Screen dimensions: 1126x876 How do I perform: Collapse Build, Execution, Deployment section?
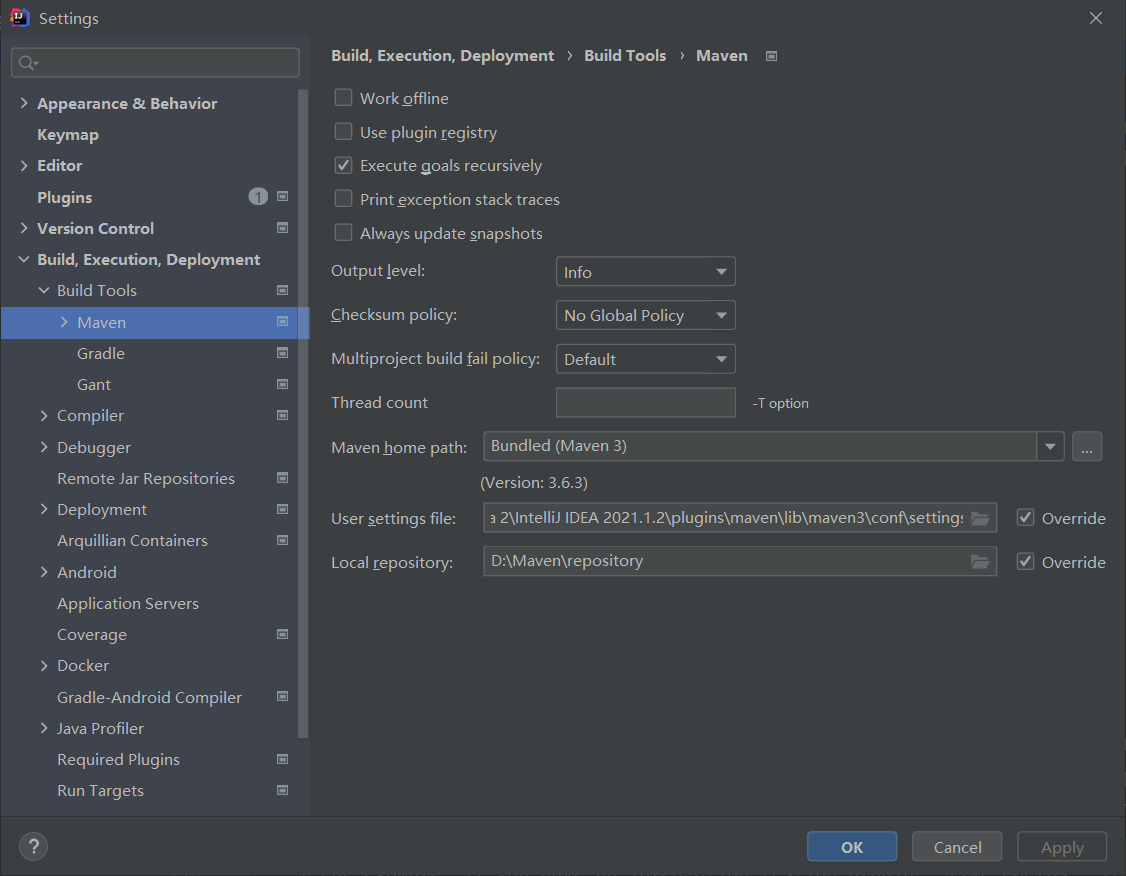point(24,259)
